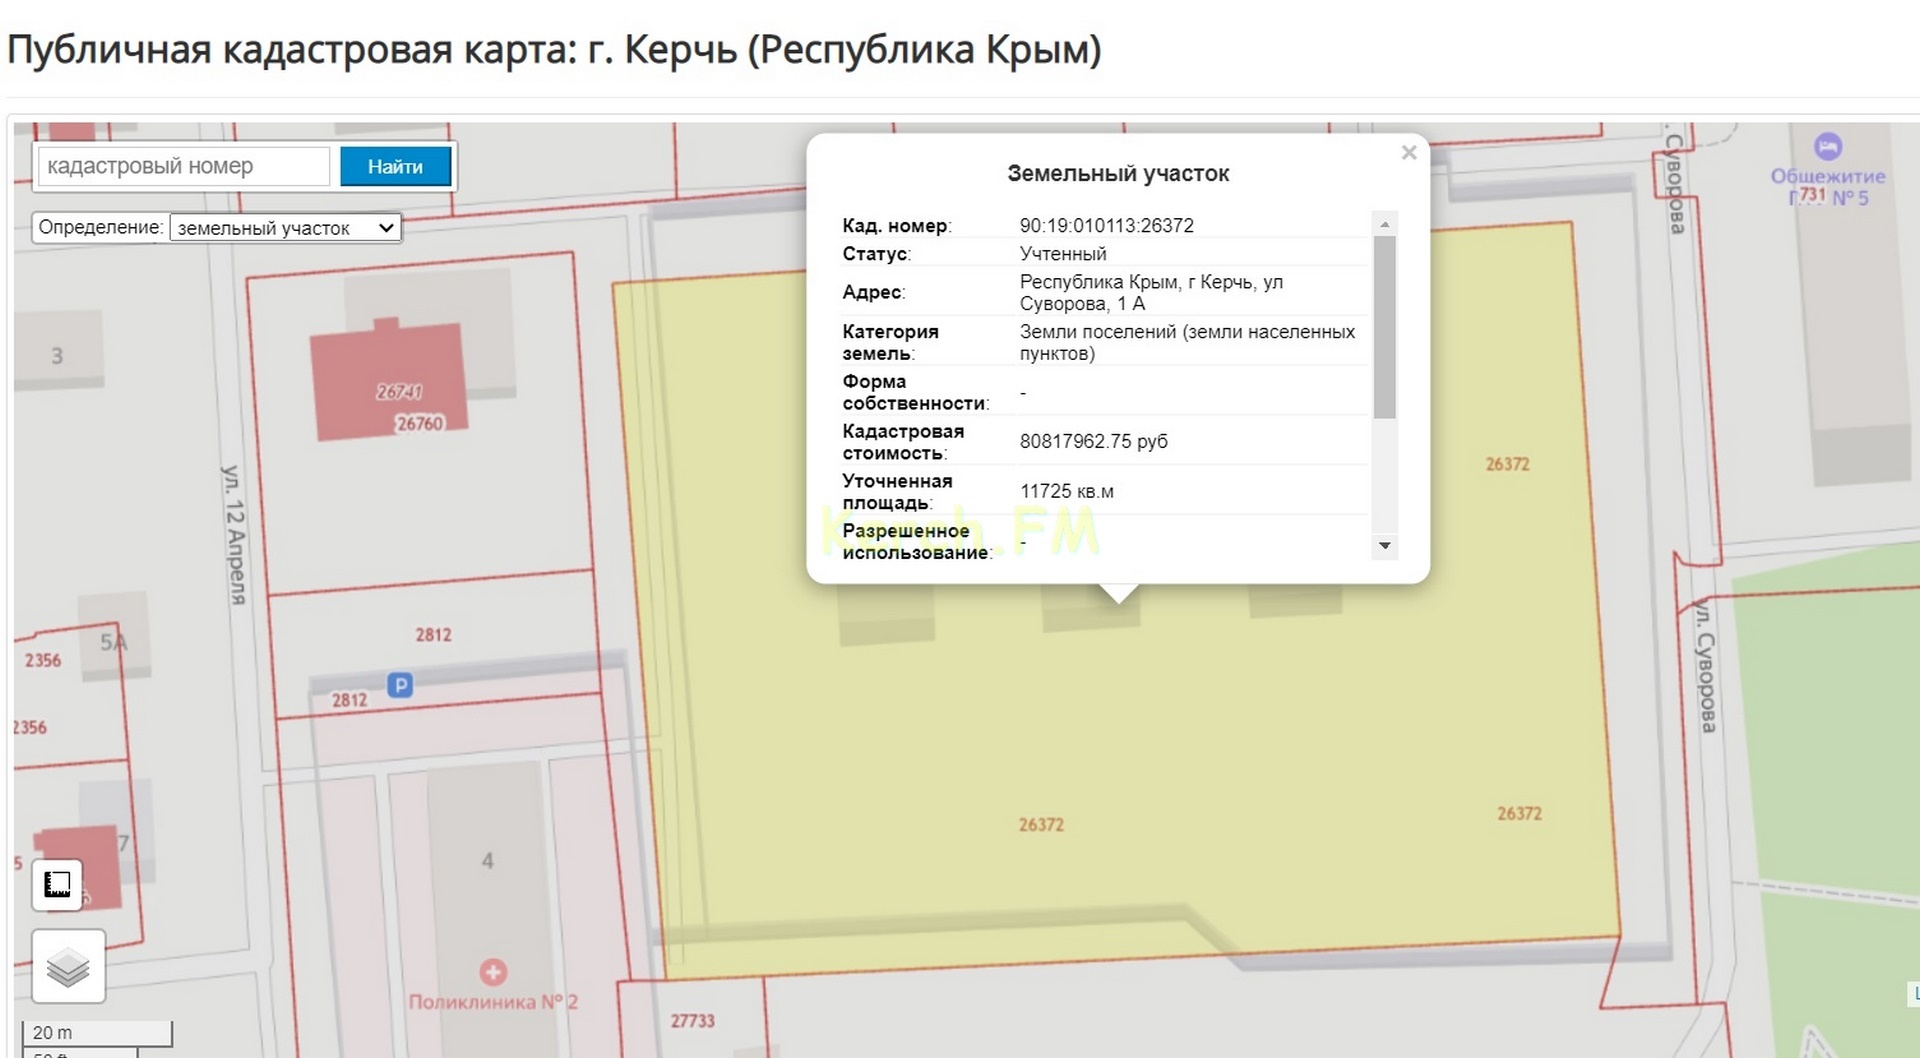Screen dimensions: 1920x1058
Task: Click Земли поселений category value
Action: [1187, 342]
